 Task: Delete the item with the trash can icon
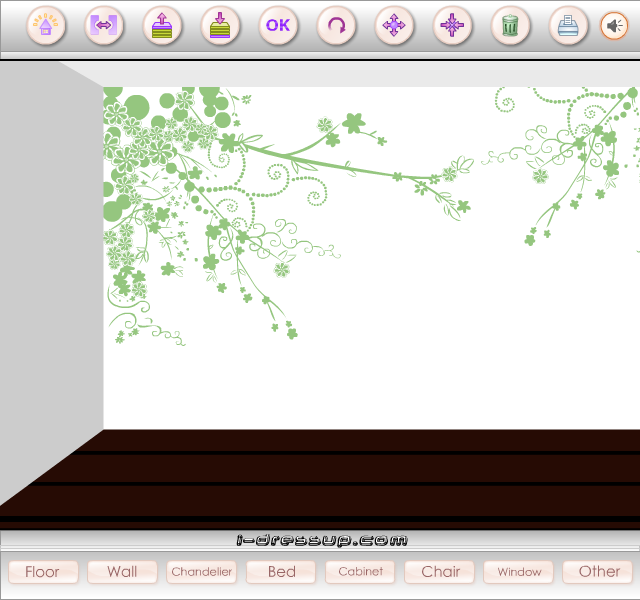(510, 25)
